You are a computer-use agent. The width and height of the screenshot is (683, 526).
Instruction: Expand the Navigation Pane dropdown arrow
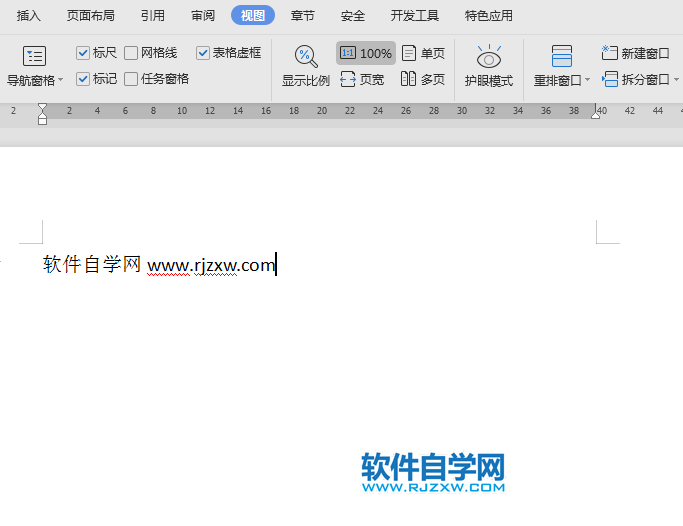(x=60, y=80)
